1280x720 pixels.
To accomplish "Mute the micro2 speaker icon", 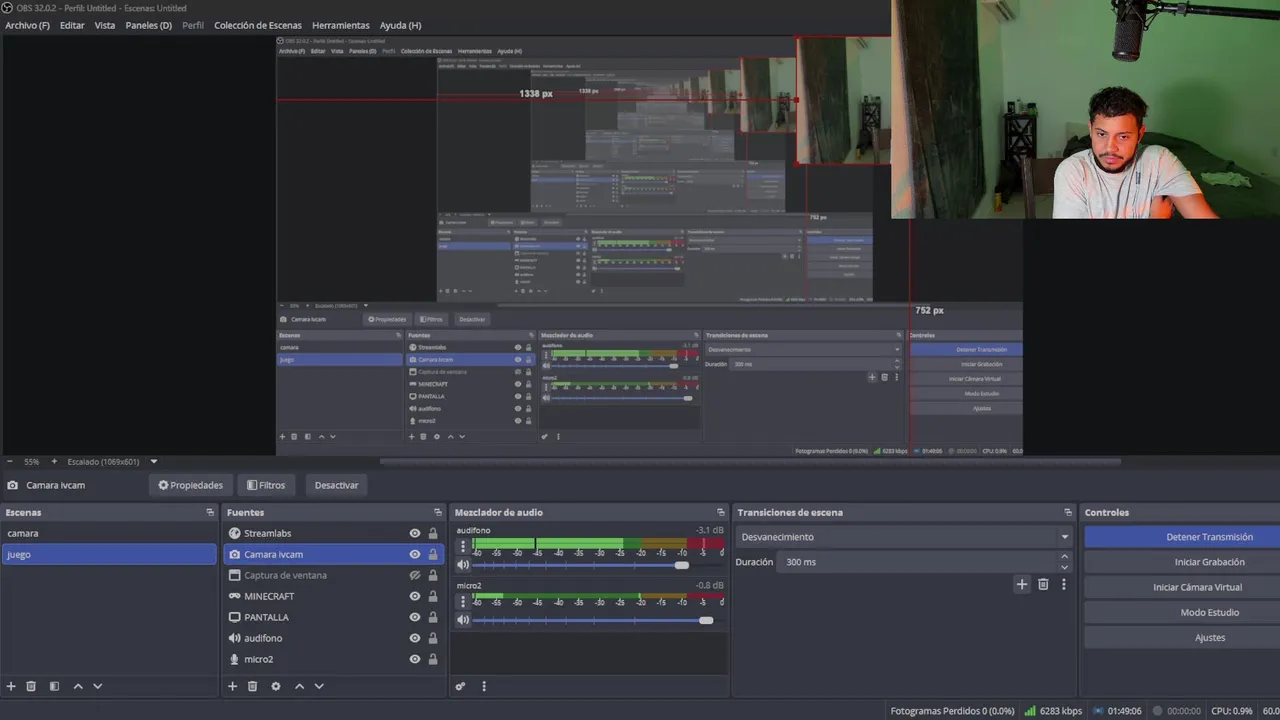I will (x=463, y=620).
